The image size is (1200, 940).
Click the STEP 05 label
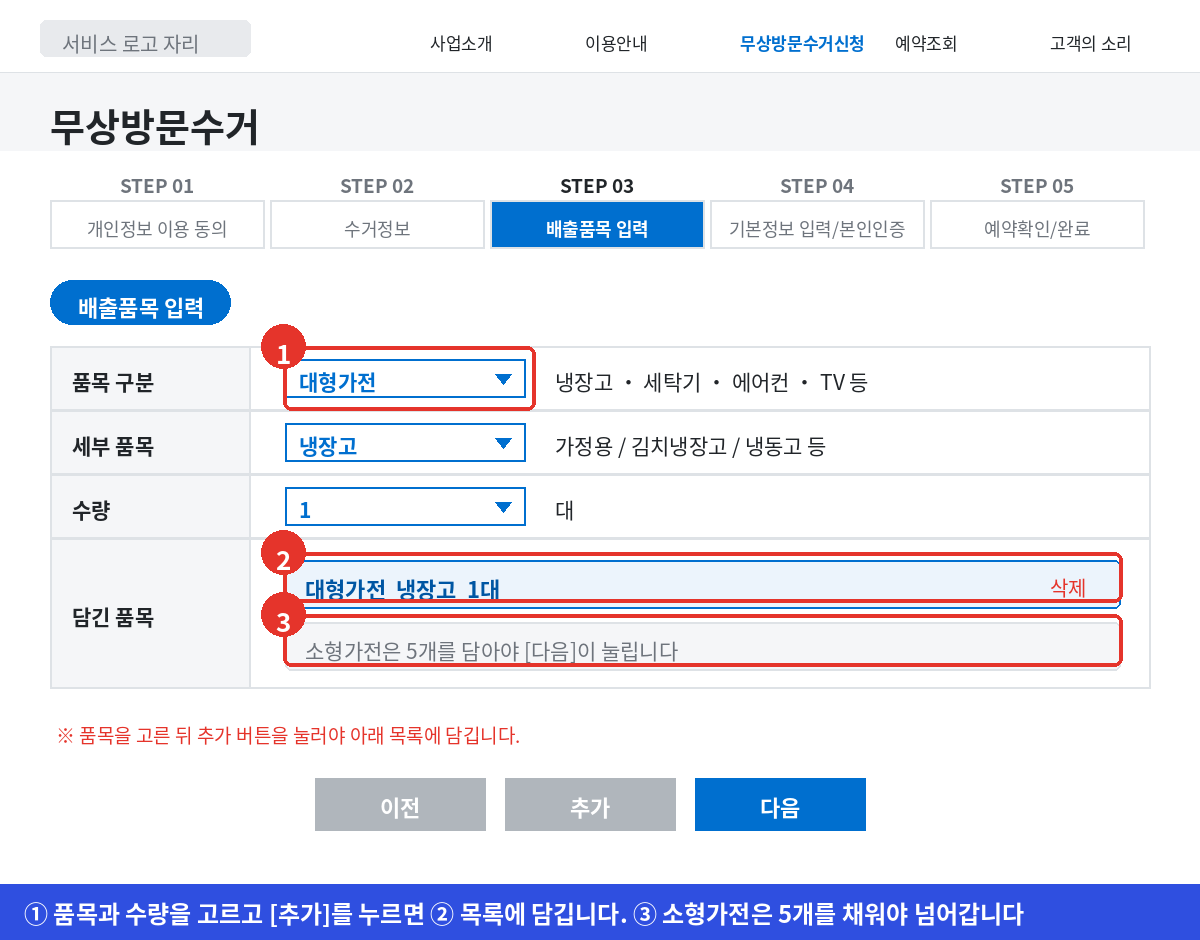pyautogui.click(x=1037, y=186)
